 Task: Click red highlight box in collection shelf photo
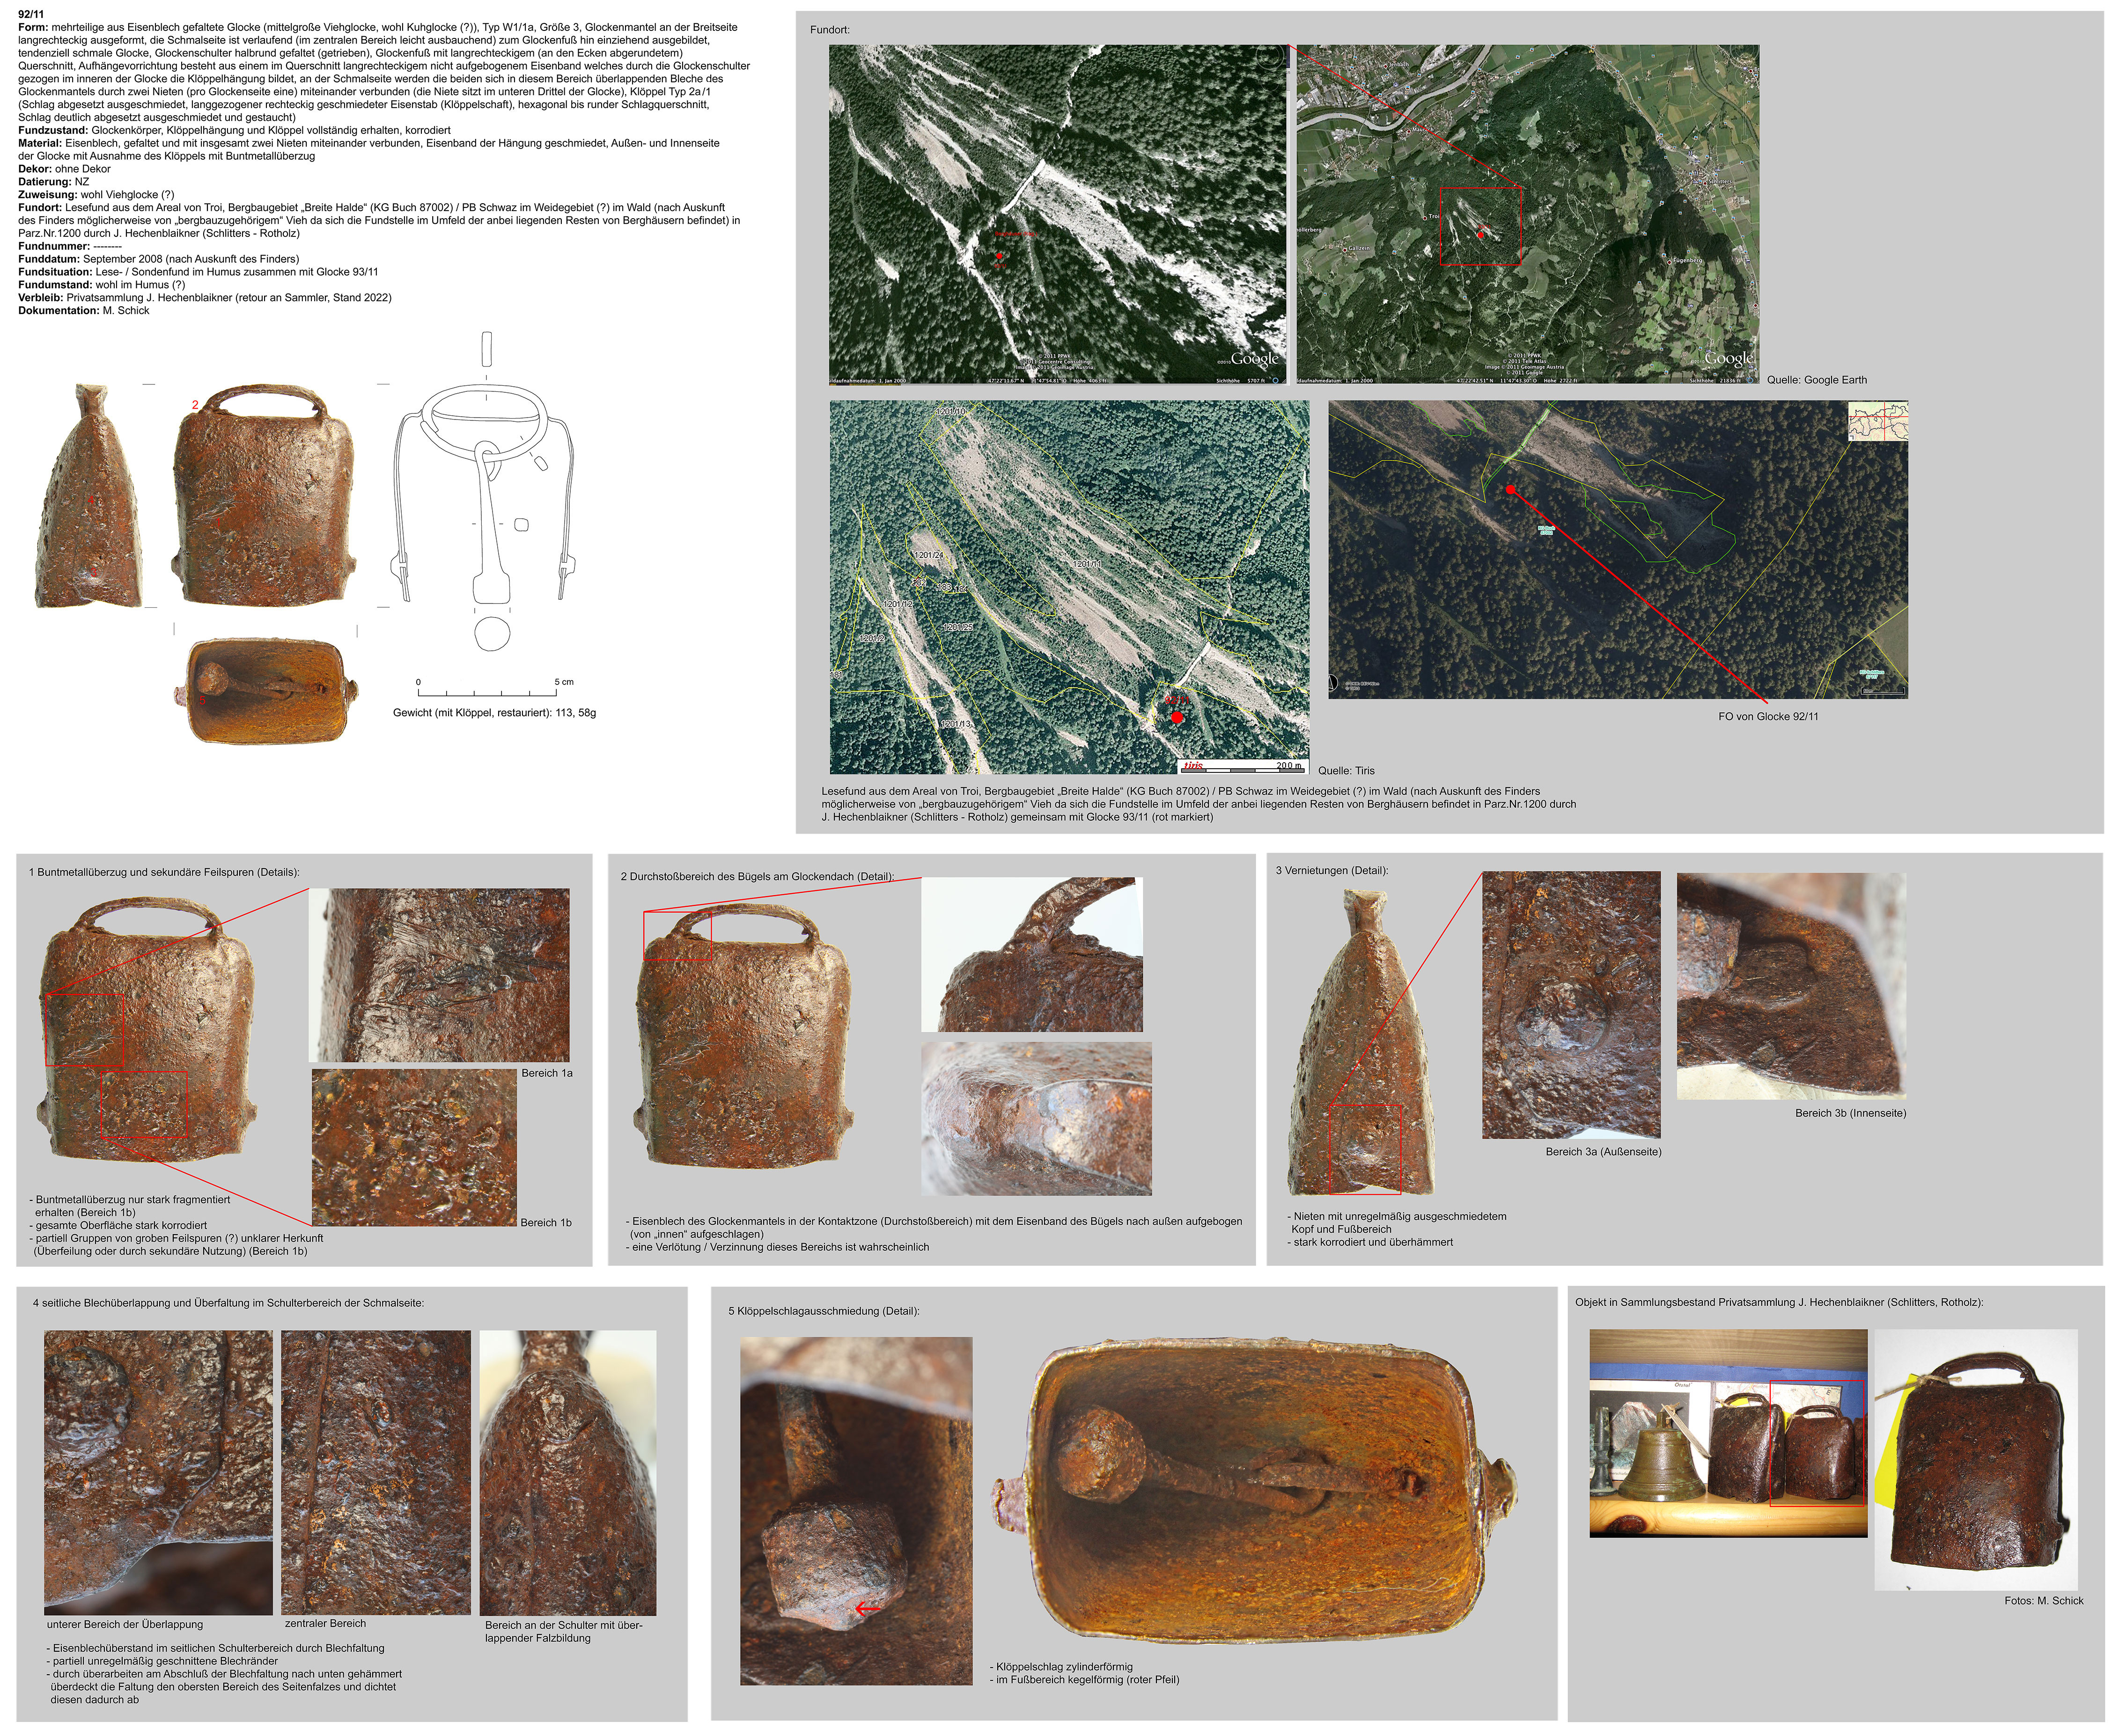(1816, 1443)
